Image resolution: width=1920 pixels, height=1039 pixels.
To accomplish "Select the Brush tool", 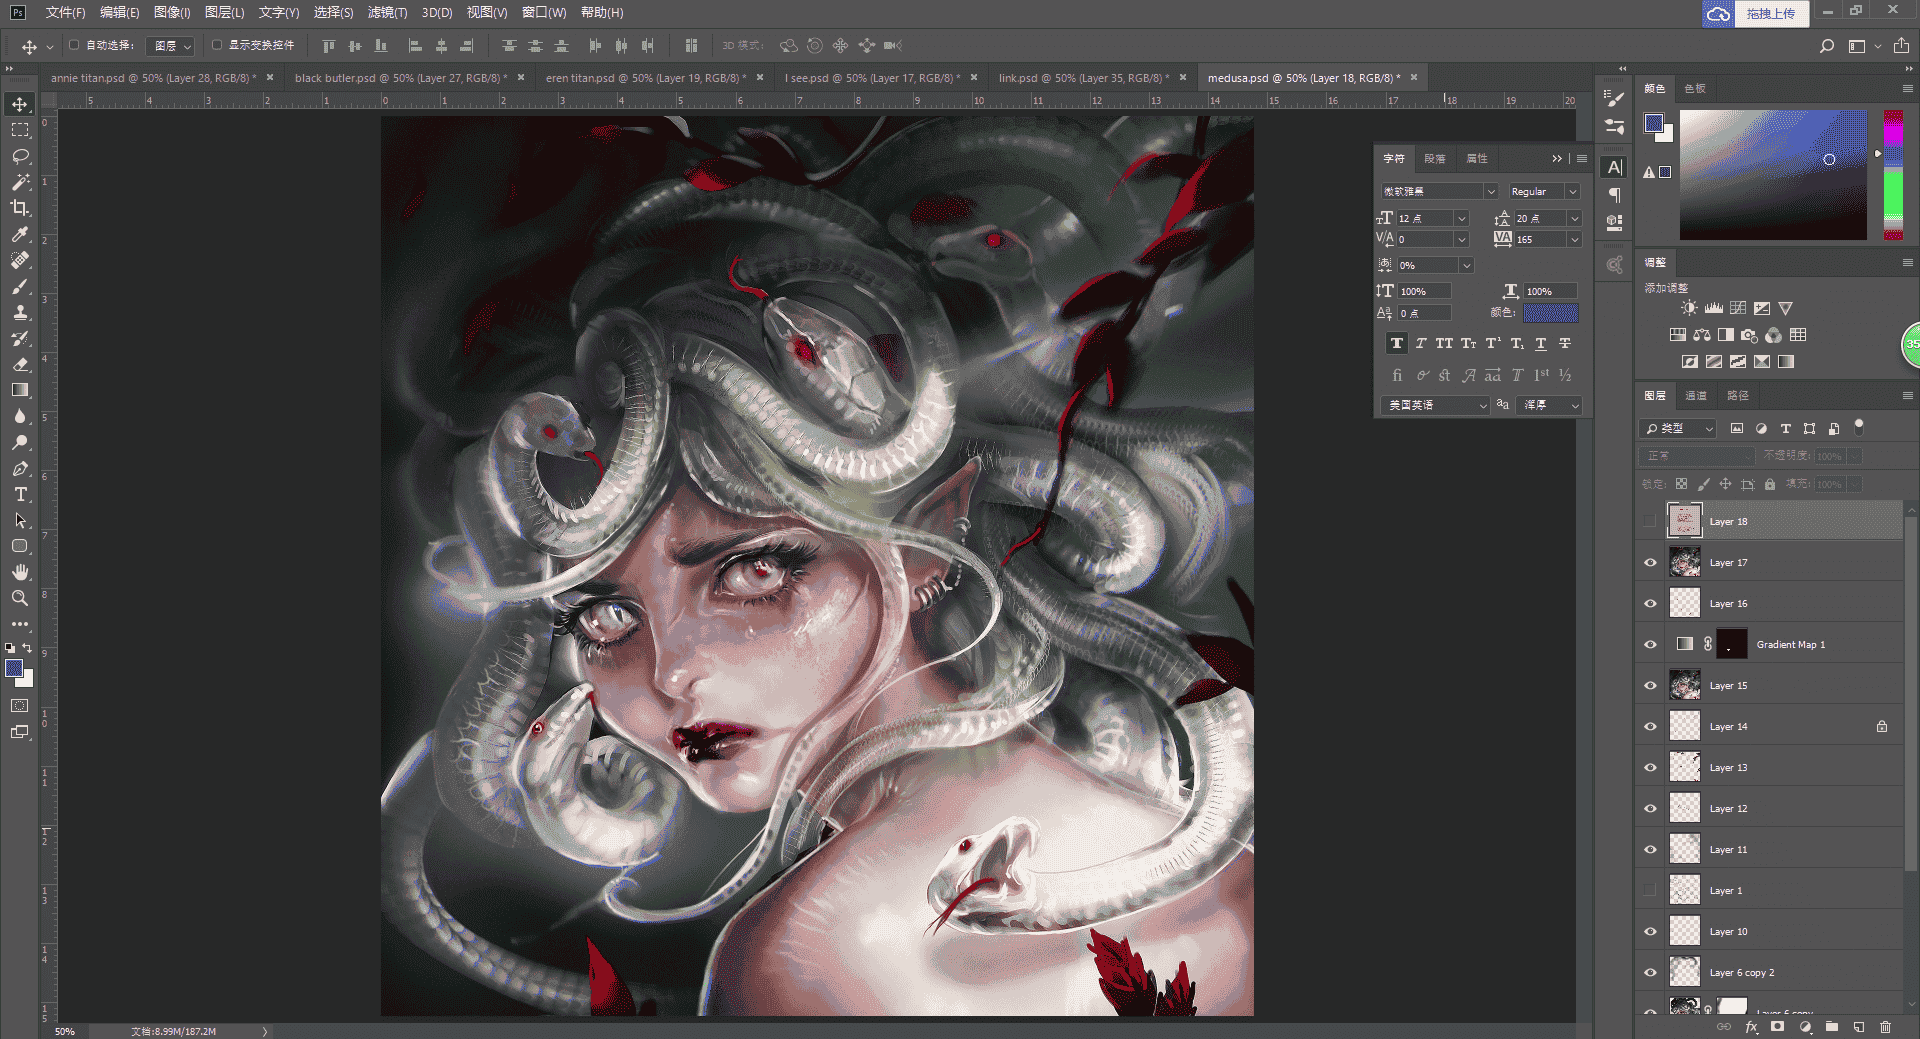I will click(20, 287).
